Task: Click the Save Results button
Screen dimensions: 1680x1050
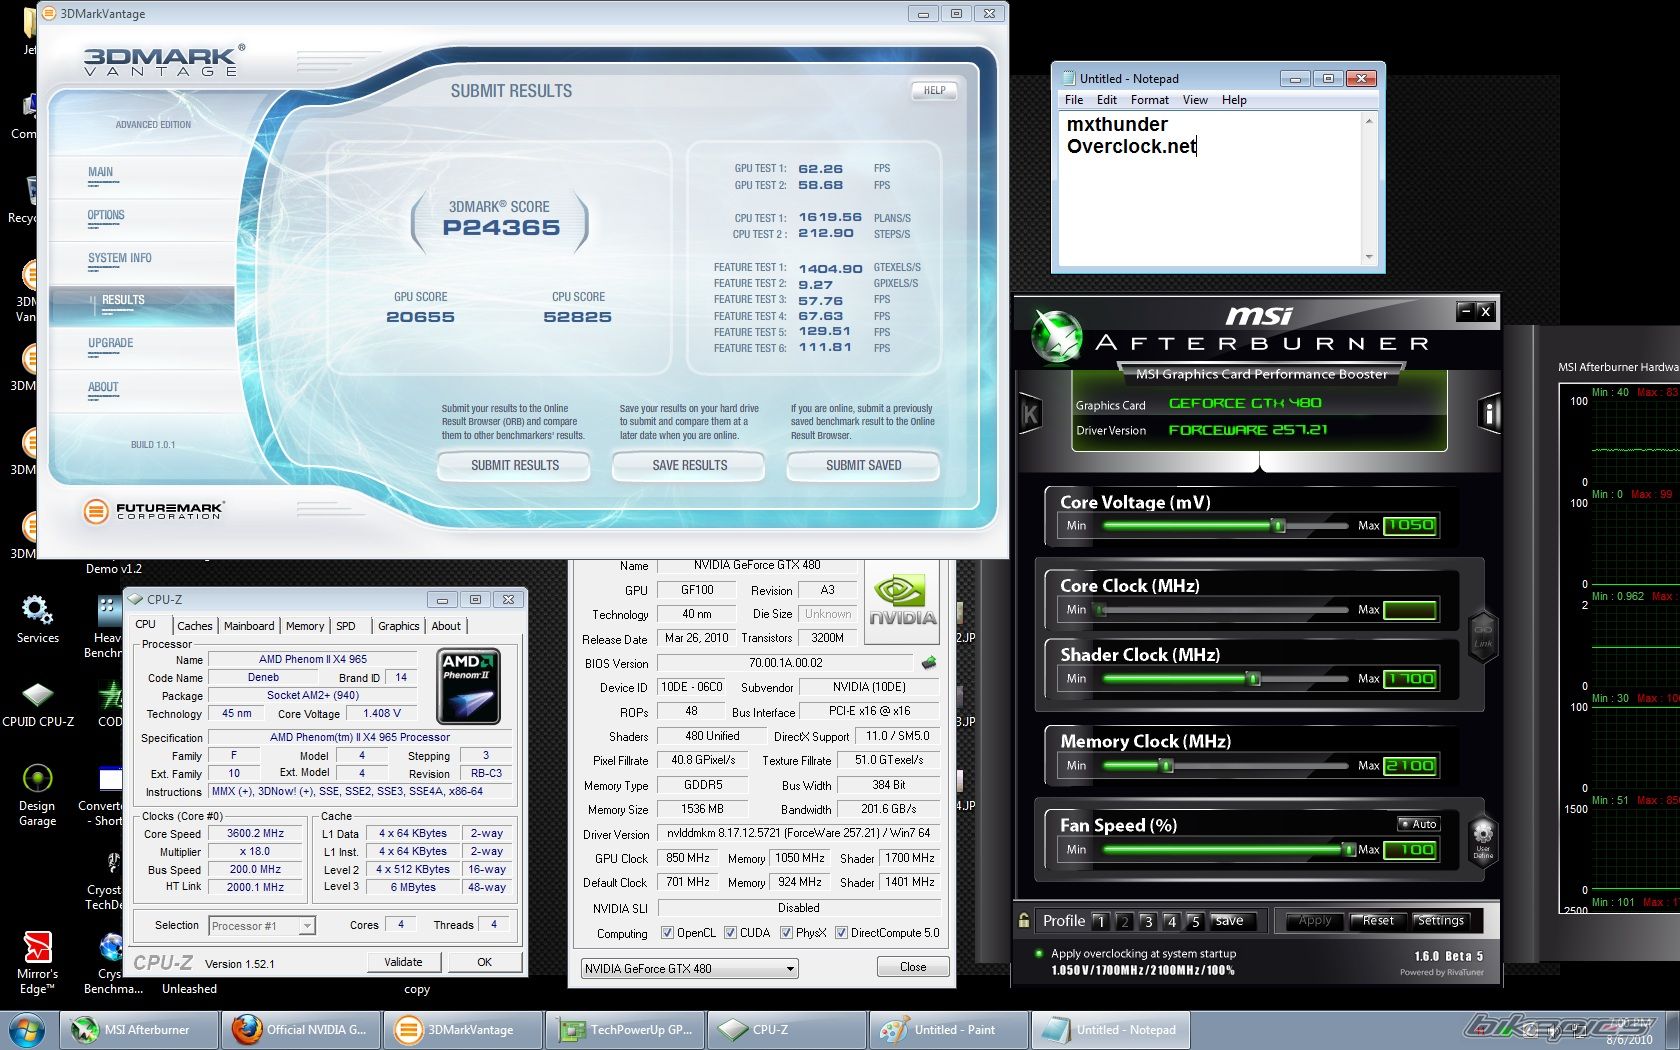Action: point(689,465)
